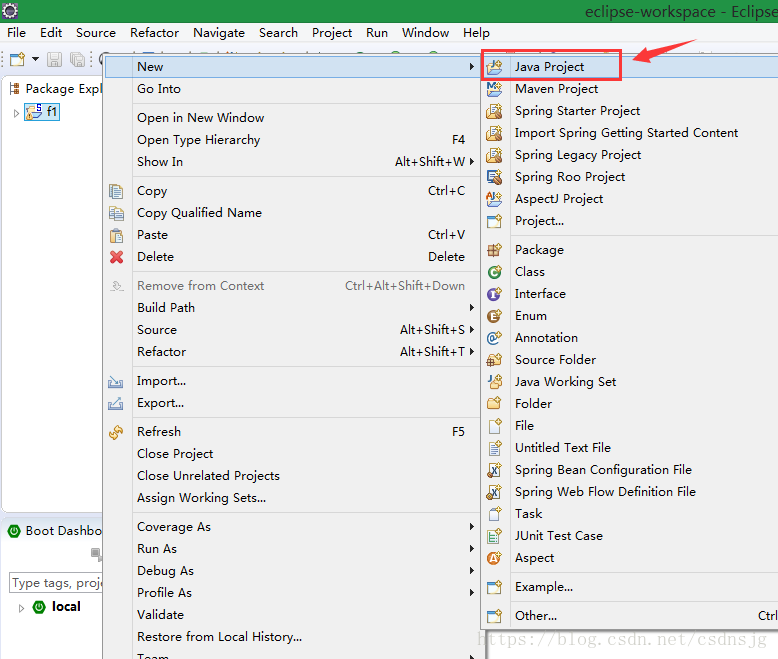Click the red Delete X icon

click(117, 257)
